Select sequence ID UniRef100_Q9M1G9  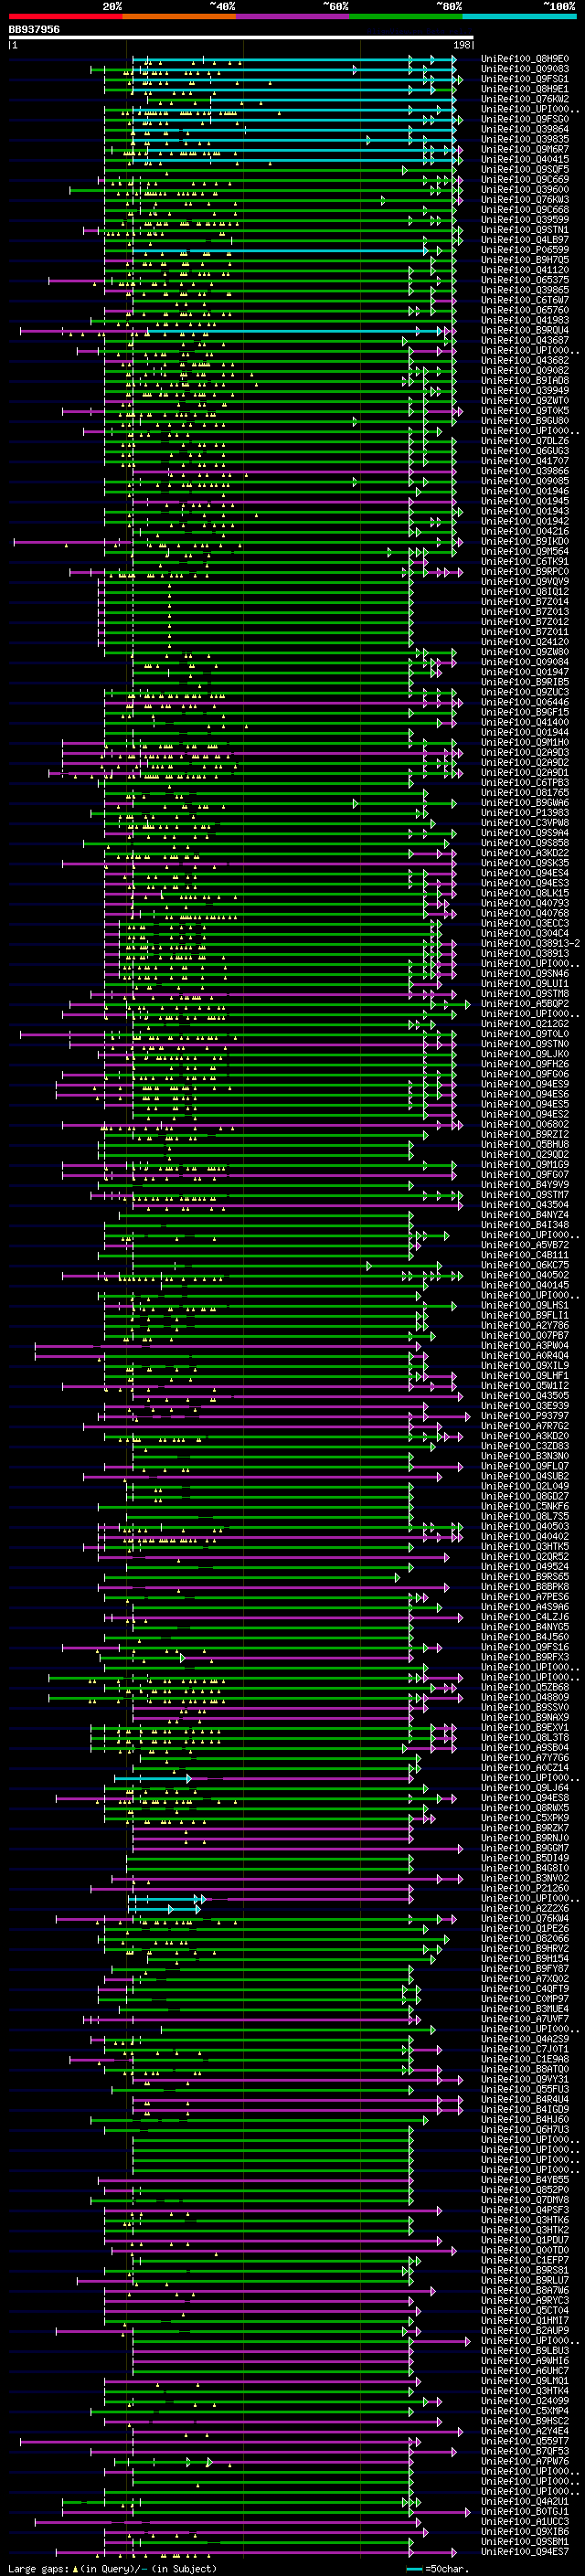(525, 1165)
